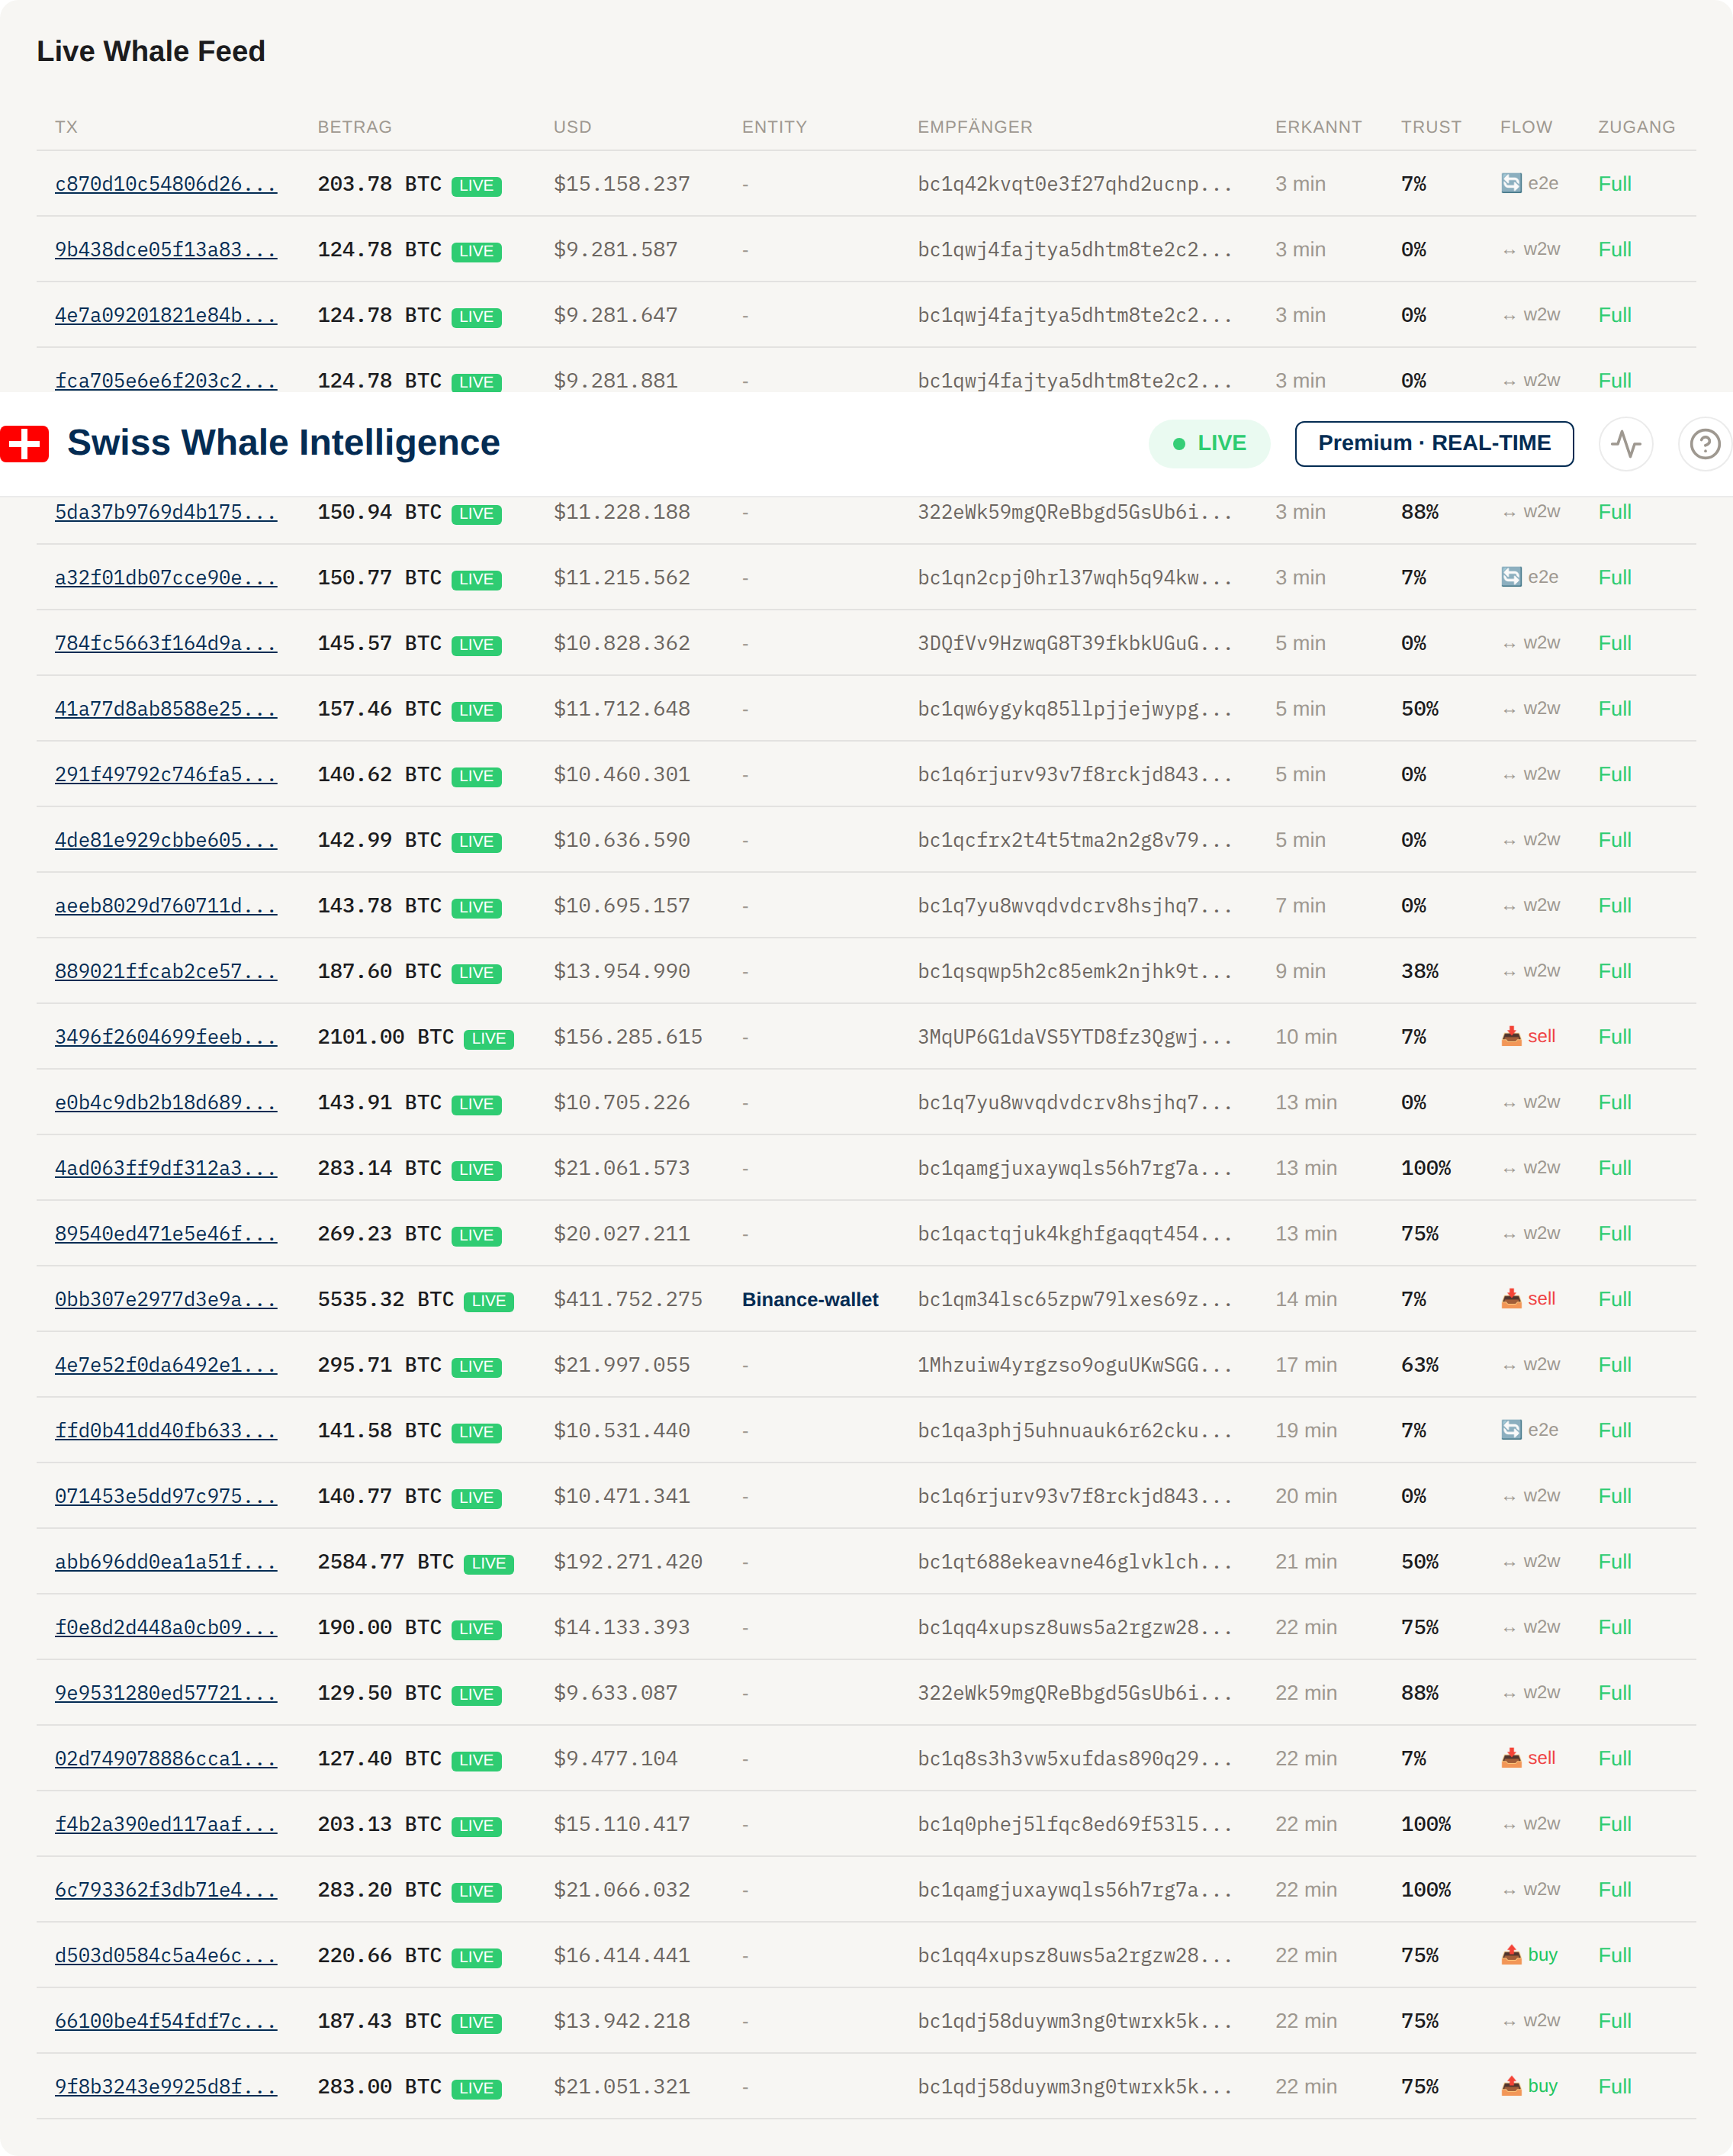Viewport: 1733px width, 2156px height.
Task: Click the LIVE badge on the 203.78 BTC transaction
Action: tap(477, 185)
